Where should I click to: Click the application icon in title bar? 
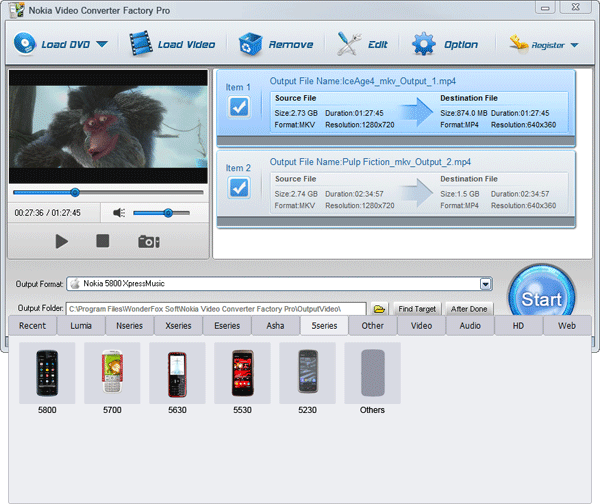click(17, 10)
